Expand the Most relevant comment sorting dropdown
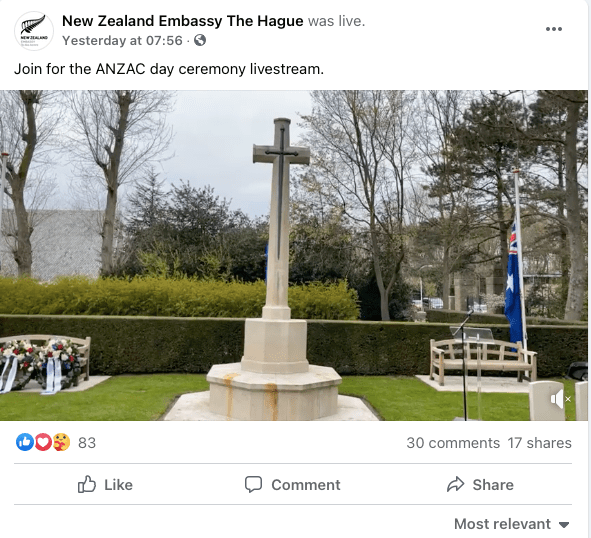Screen dimensions: 591x538 pos(511,524)
